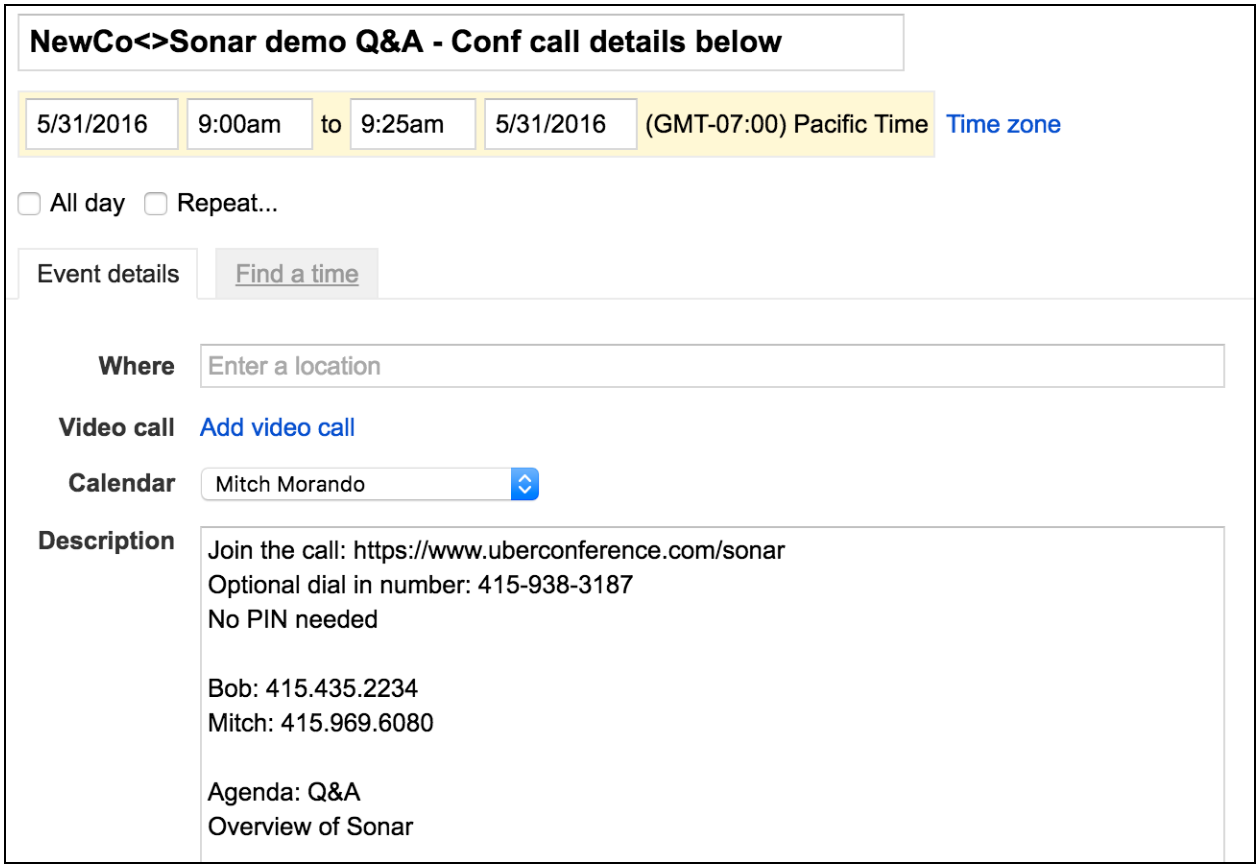Expand the Mitch Morando calendar dropdown
This screenshot has height=868, width=1258.
360,485
